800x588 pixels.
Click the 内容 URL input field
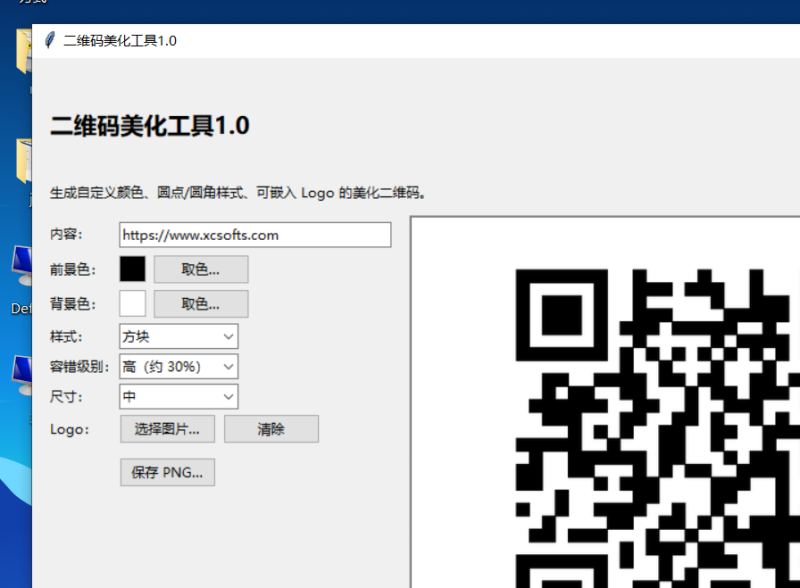click(255, 235)
